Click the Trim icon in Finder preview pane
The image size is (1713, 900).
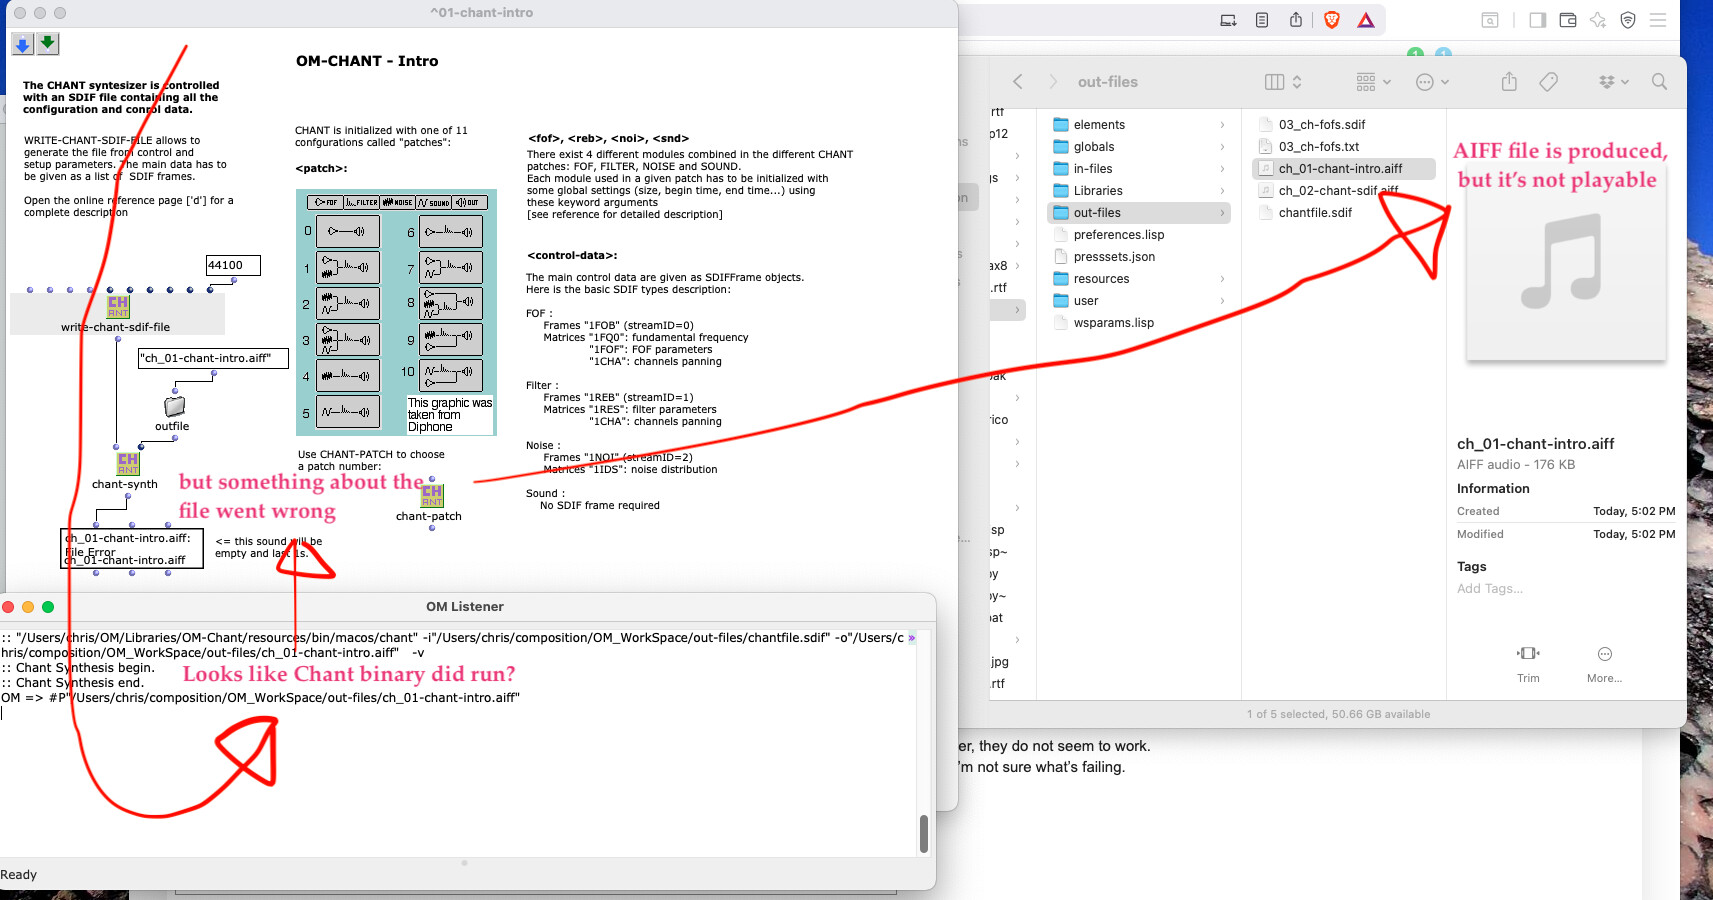pyautogui.click(x=1528, y=653)
